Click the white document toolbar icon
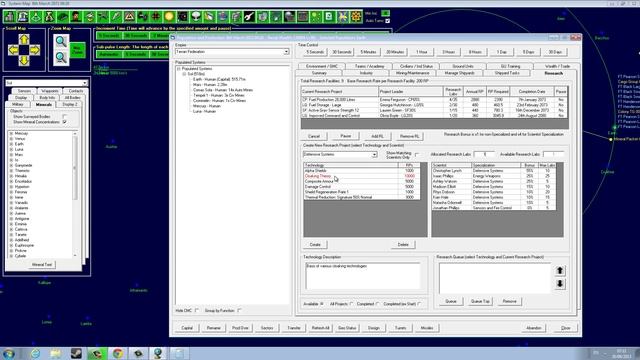Viewport: 640px width, 360px height. [329, 17]
